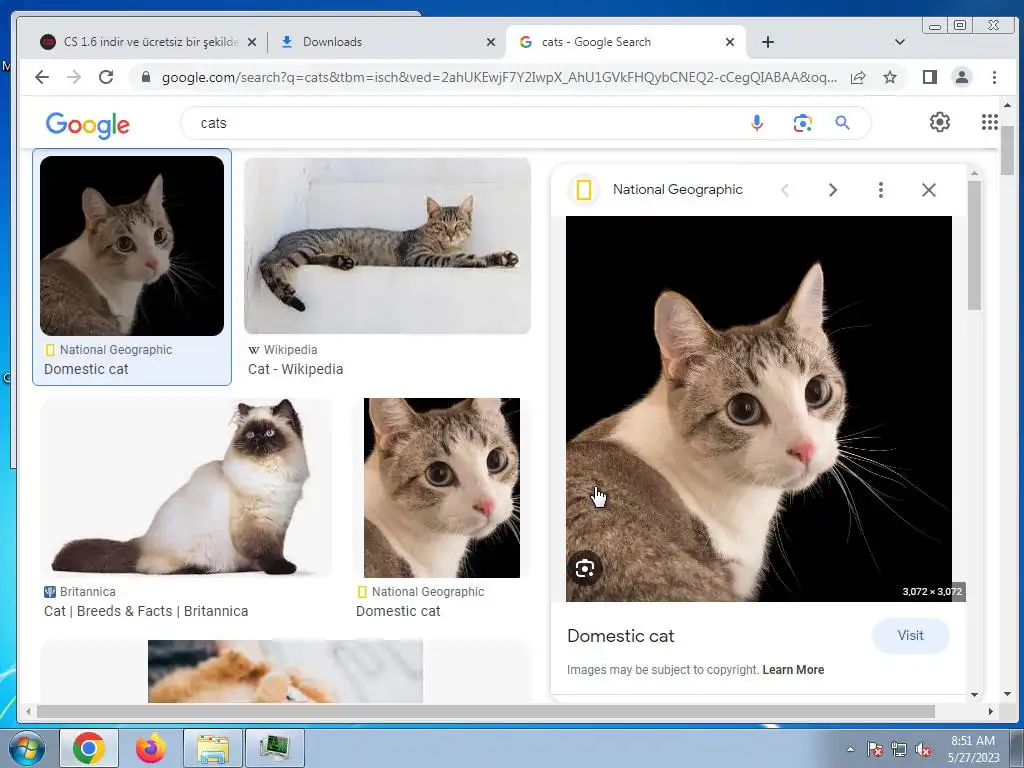Viewport: 1024px width, 768px height.
Task: Search inside image with Lens overlay
Action: point(584,569)
